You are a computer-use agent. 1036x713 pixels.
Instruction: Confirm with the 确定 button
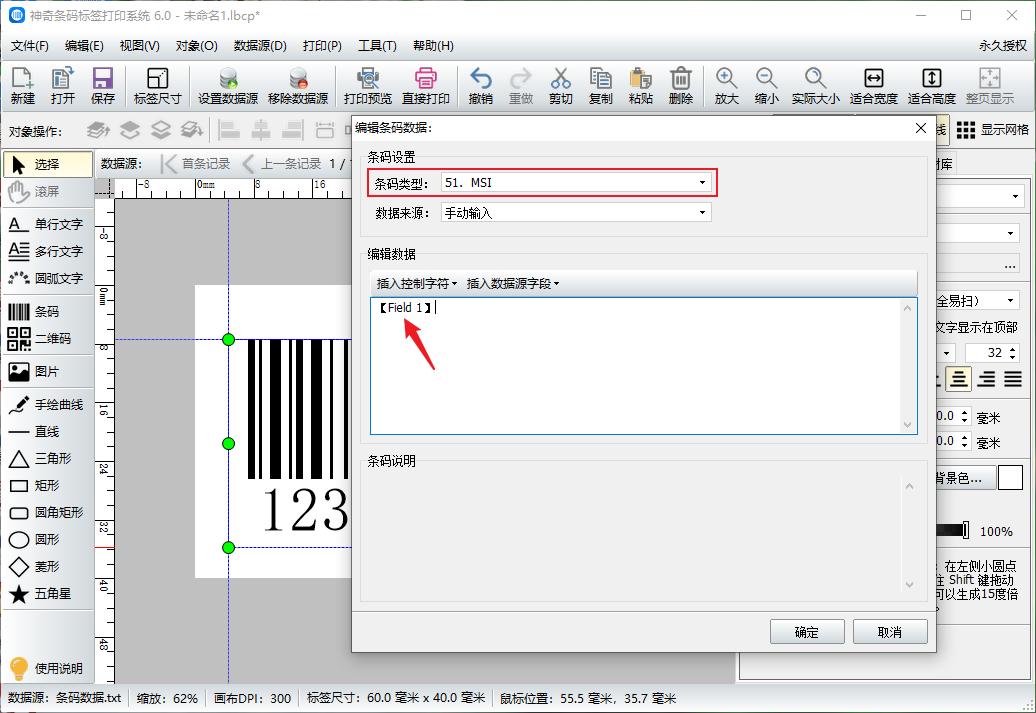coord(806,631)
